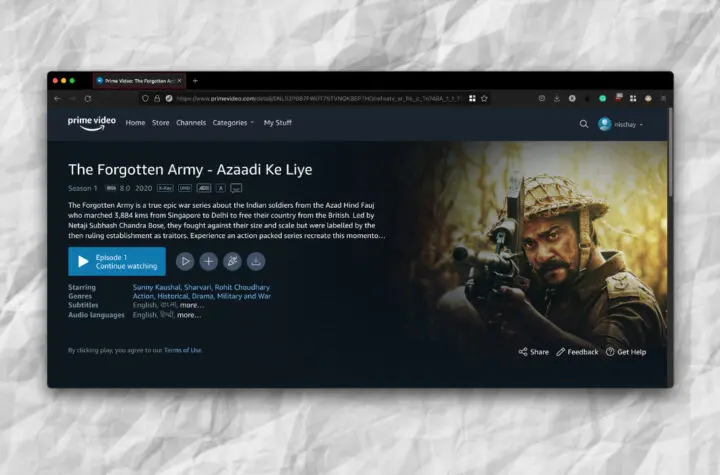Open a new browser tab with plus
This screenshot has height=475, width=720.
195,81
